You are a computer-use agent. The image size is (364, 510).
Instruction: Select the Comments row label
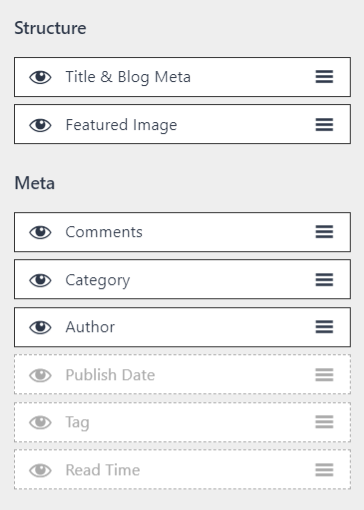pyautogui.click(x=104, y=232)
